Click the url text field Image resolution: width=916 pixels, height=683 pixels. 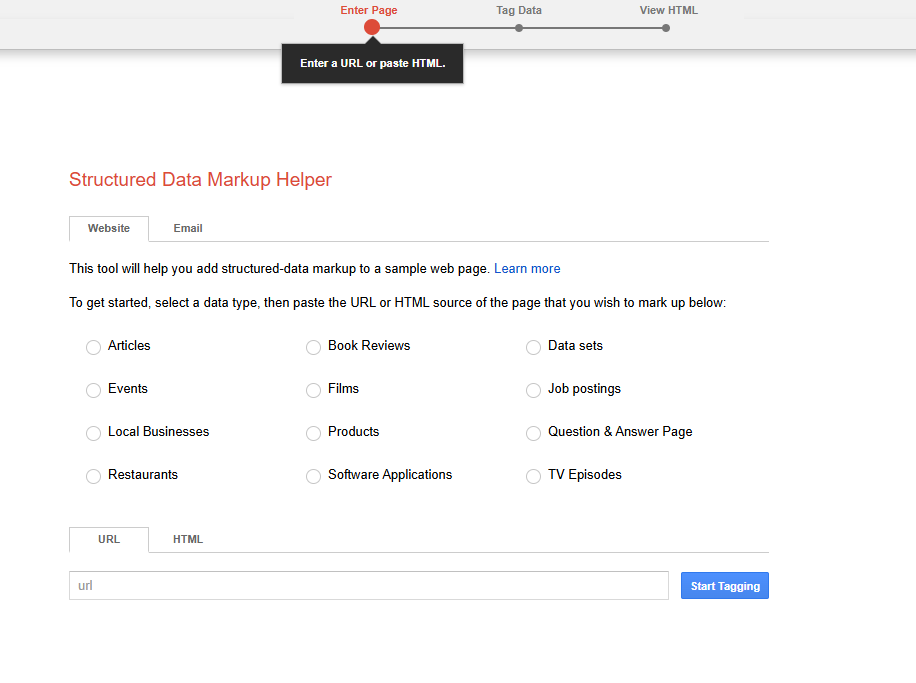pyautogui.click(x=369, y=585)
